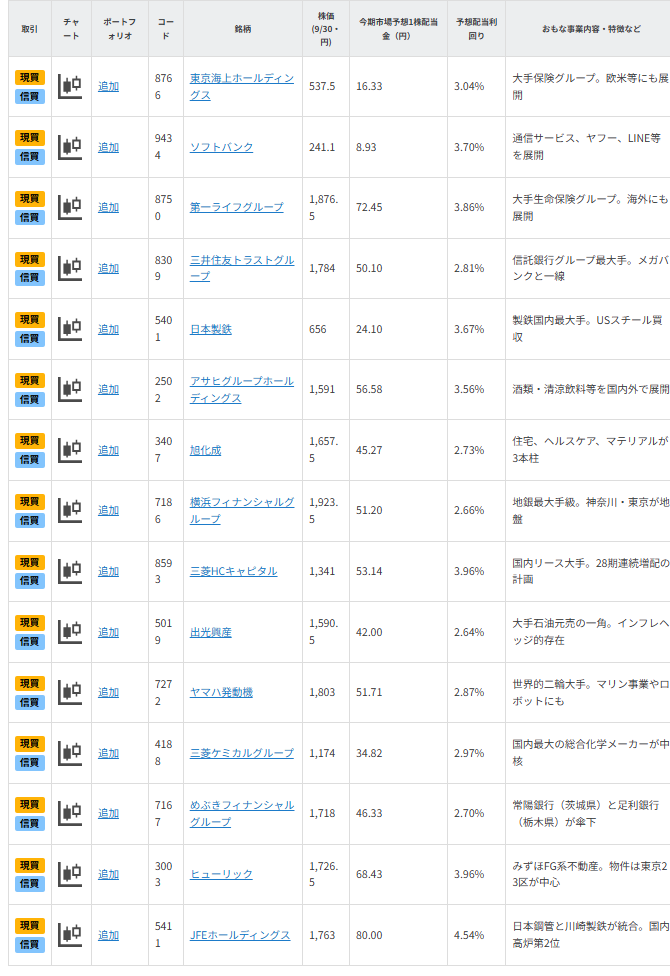Viewport: 670px width, 976px height.
Task: Click 信買 button for 出光興産
Action: 30,641
